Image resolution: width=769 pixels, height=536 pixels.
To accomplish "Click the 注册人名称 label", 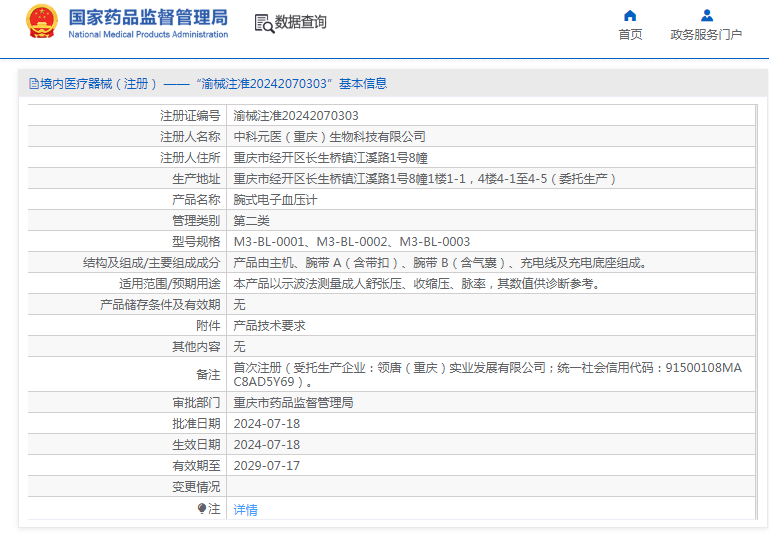I will pyautogui.click(x=190, y=137).
